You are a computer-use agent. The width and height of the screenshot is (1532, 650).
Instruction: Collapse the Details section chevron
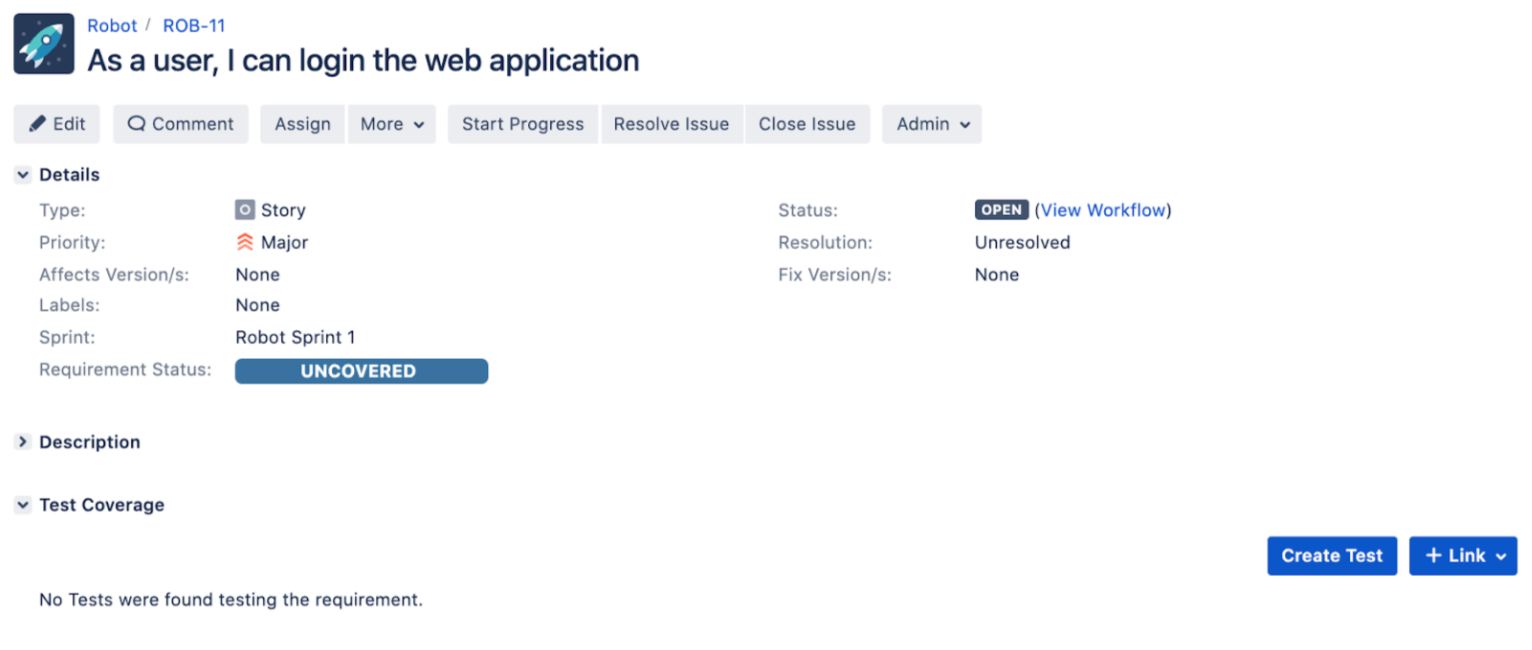pos(23,175)
